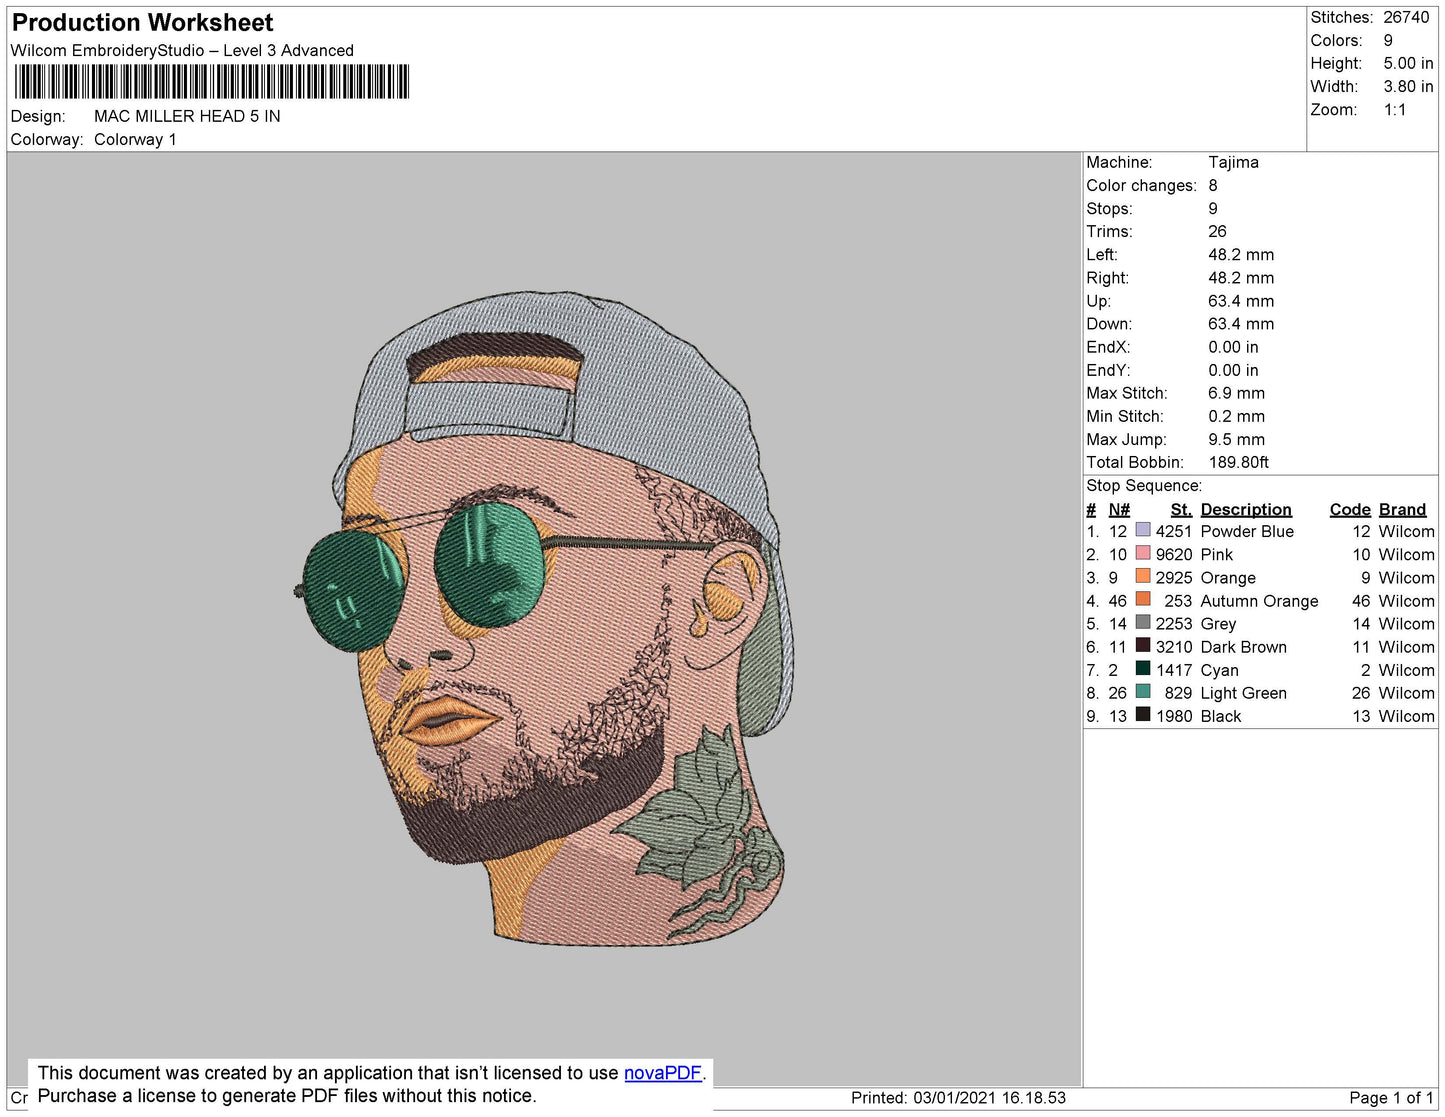
Task: Click the printed date '03/01/2021 16.18.53'
Action: (989, 1097)
